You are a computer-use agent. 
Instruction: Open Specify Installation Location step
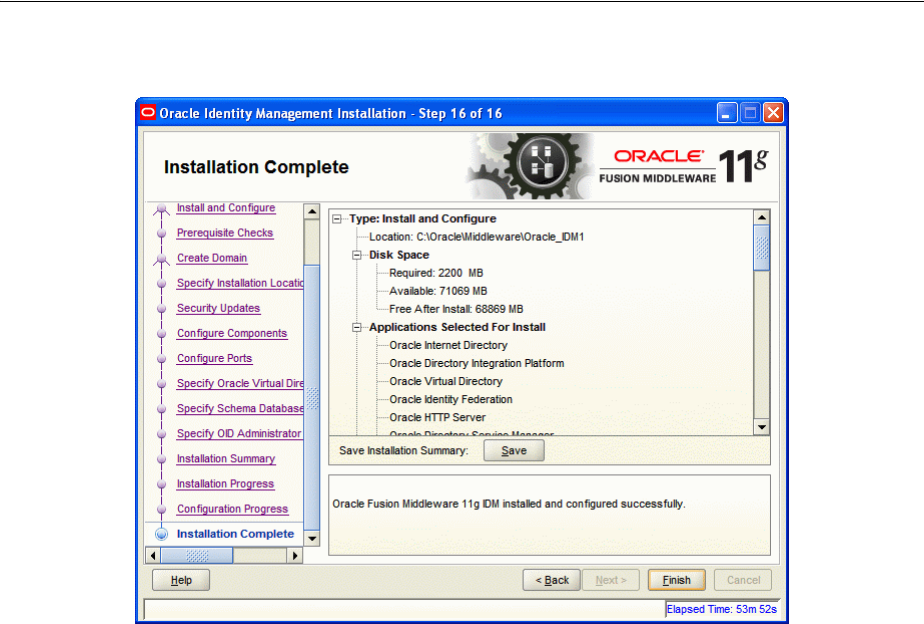[240, 283]
